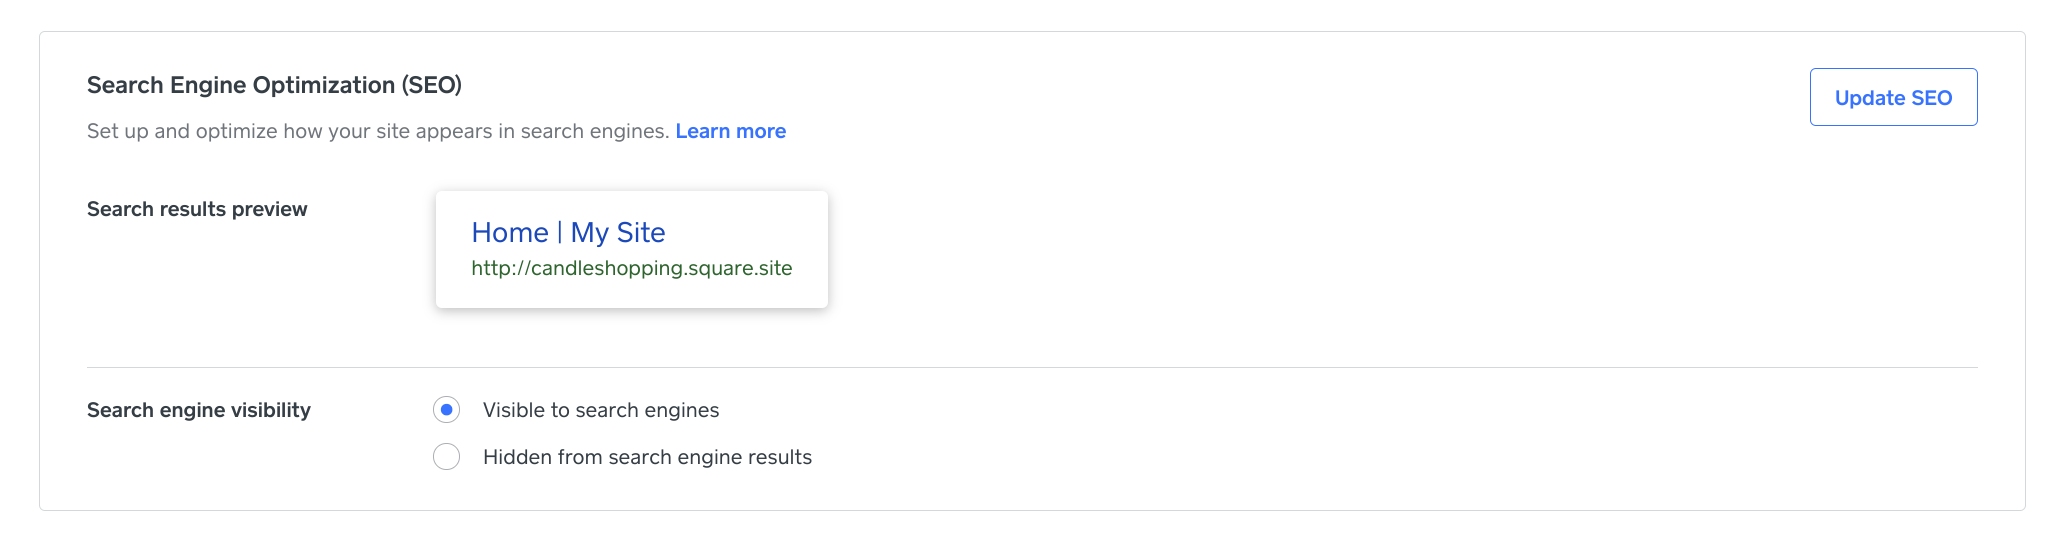The height and width of the screenshot is (537, 2056).
Task: Click the green candleshopping.square.site URL
Action: tap(661, 268)
